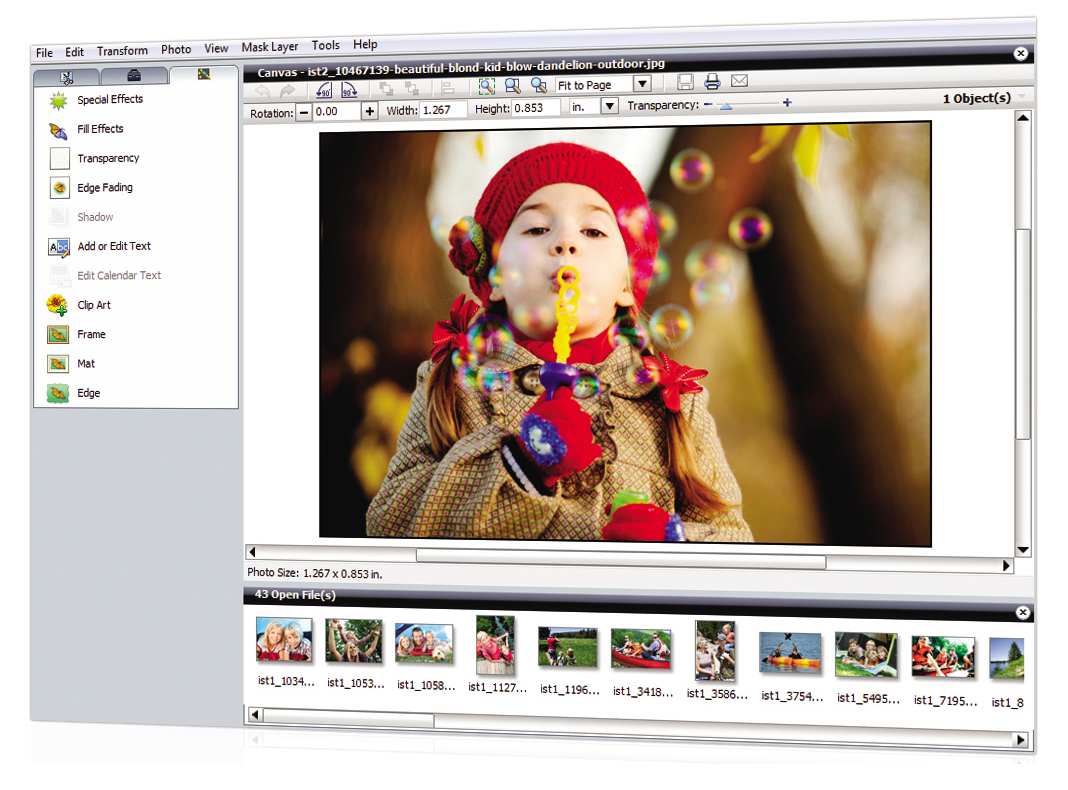
Task: Open the Clip Art flower icon
Action: (58, 306)
